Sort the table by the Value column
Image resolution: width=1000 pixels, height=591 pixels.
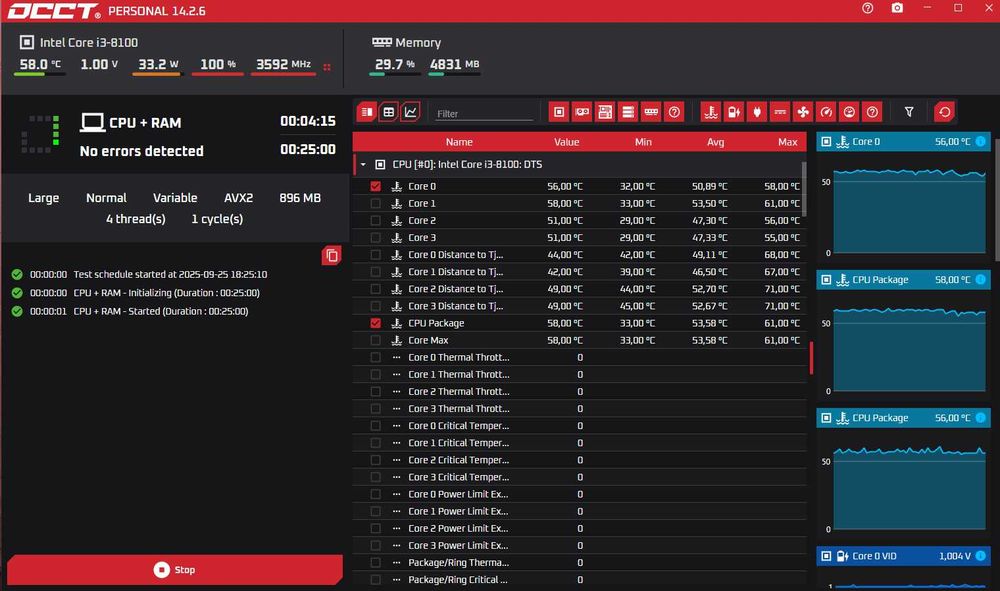(x=566, y=142)
